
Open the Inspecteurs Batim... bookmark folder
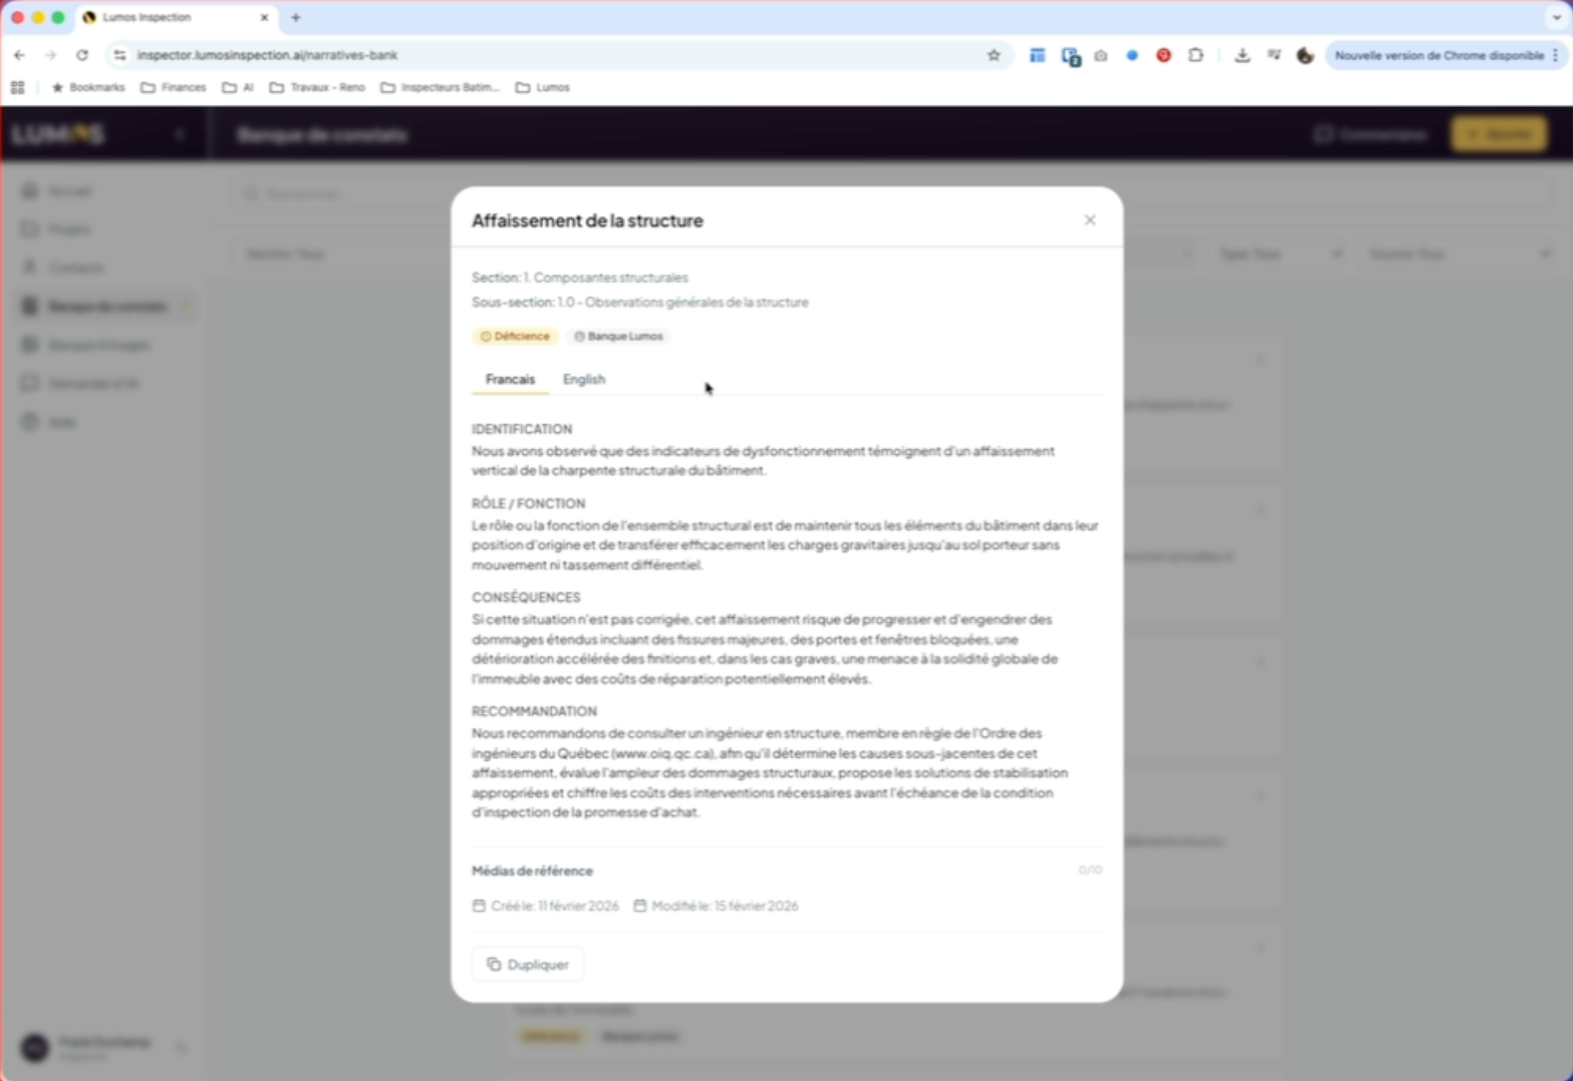pos(440,87)
